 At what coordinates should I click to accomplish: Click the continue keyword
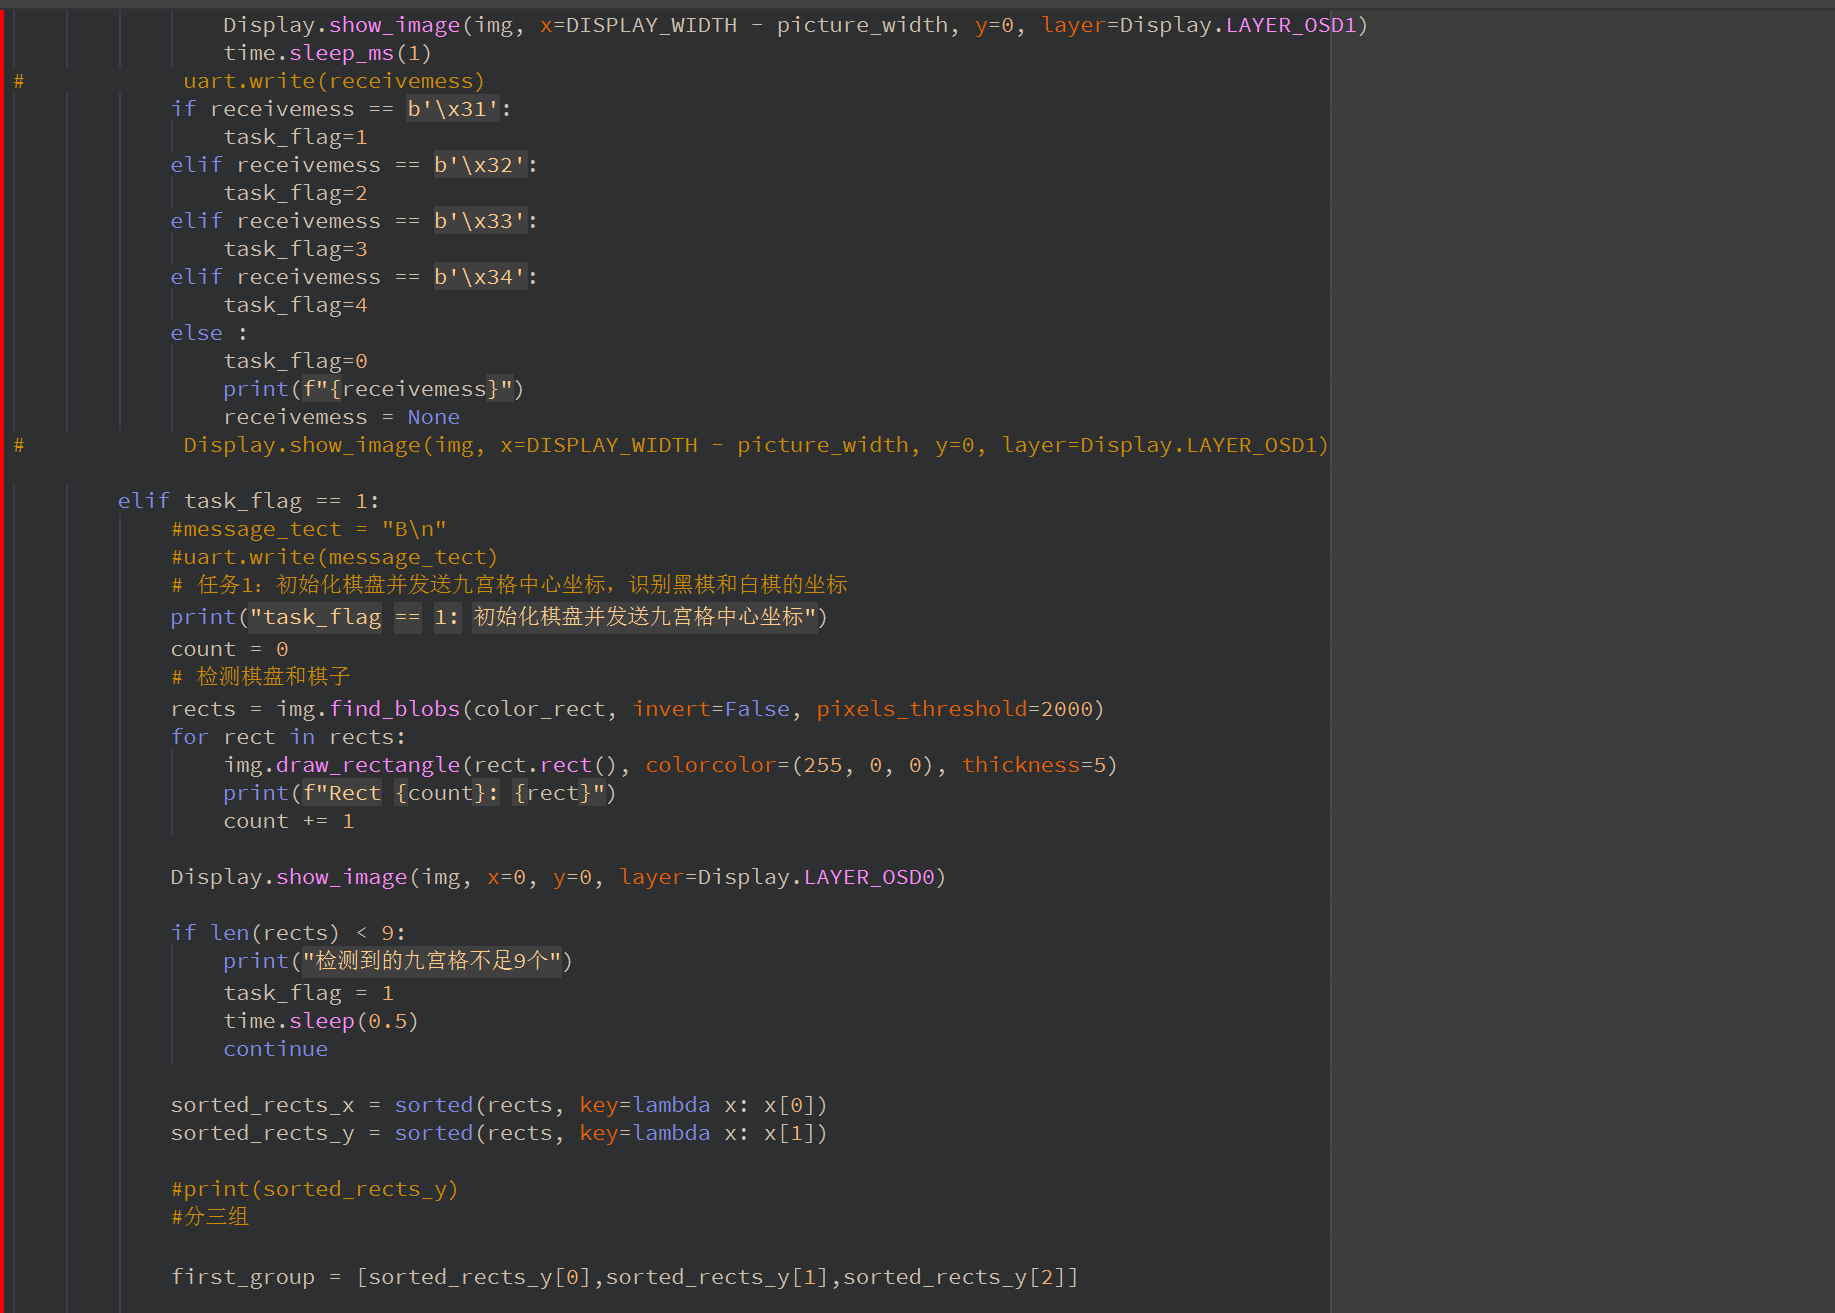click(x=275, y=1049)
